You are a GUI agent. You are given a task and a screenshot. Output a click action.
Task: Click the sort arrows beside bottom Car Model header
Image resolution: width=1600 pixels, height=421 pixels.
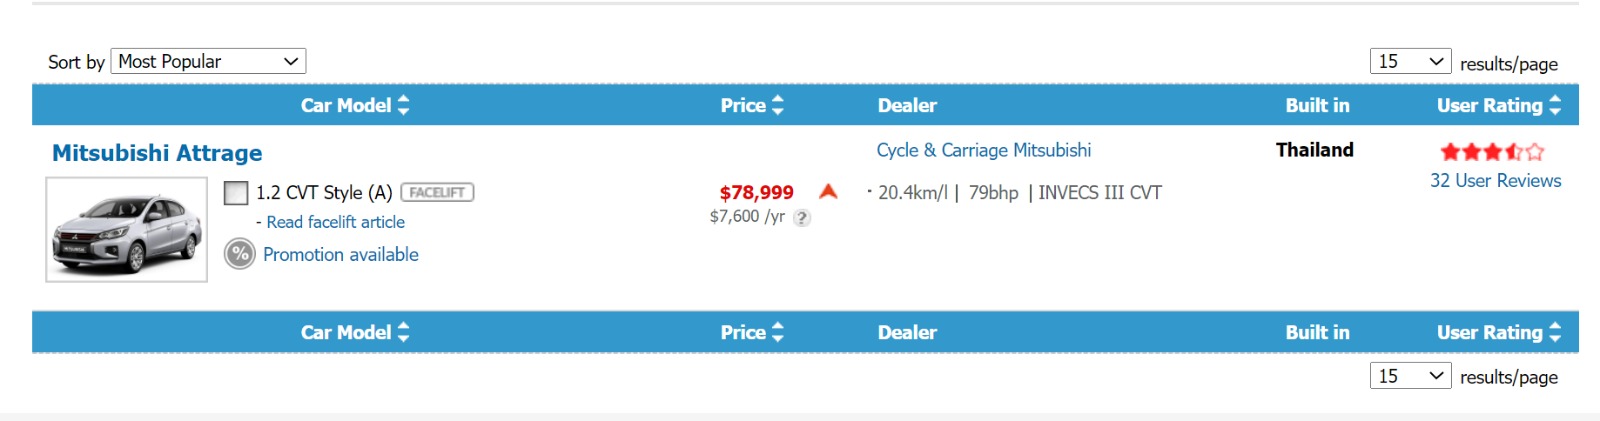pos(404,332)
